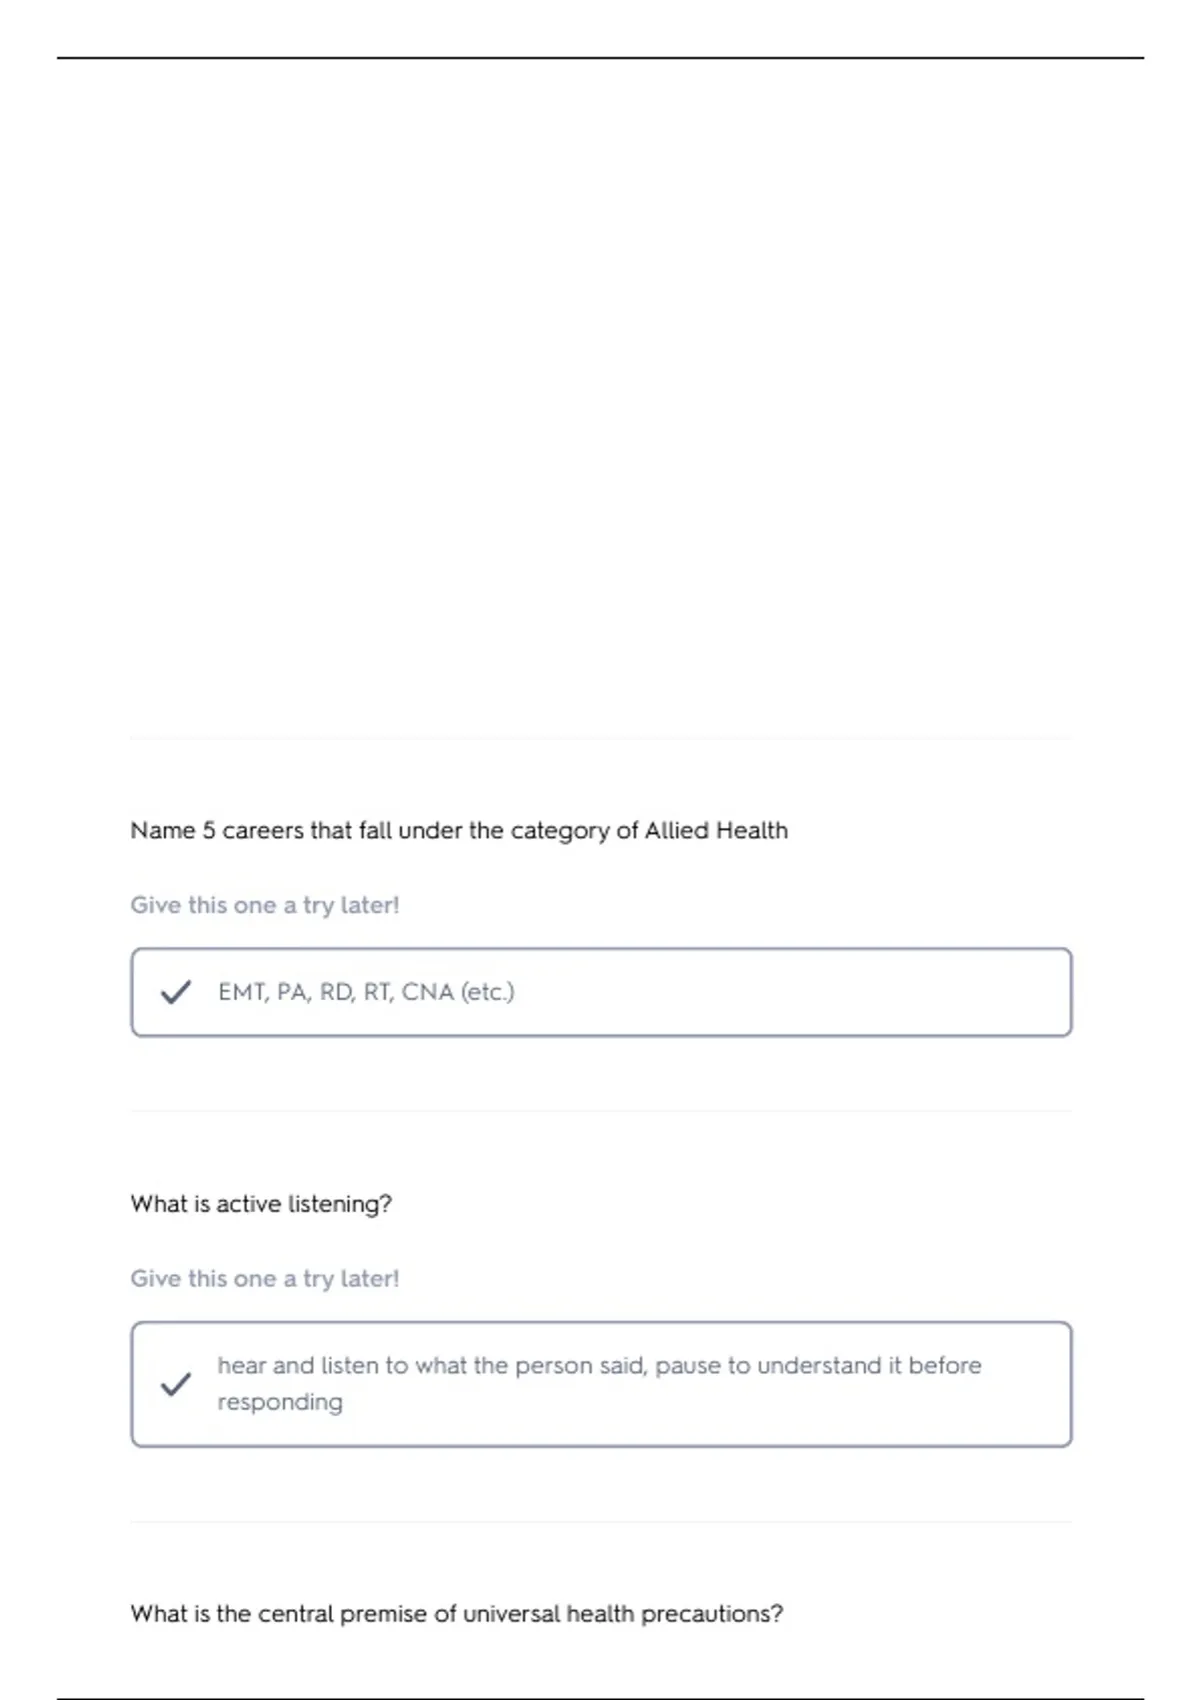
Task: Click the question 'Name 5 careers that fall under'
Action: pyautogui.click(x=459, y=830)
